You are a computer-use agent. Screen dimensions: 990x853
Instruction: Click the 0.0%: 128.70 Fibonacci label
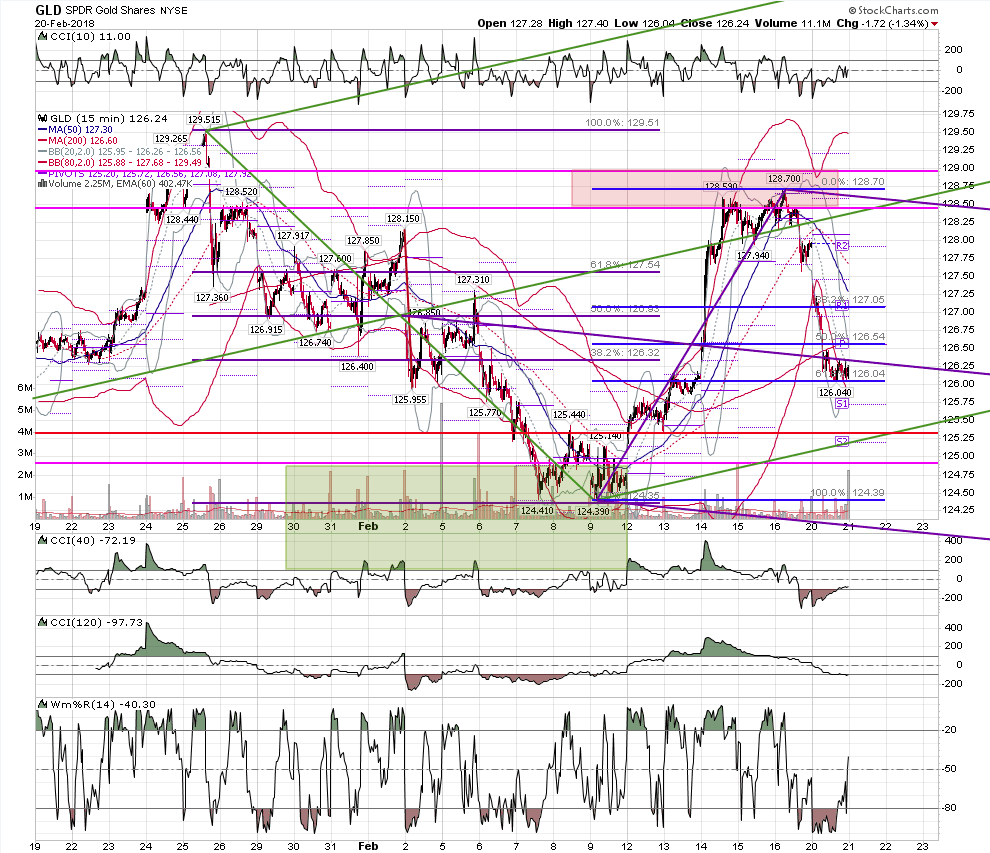(853, 182)
